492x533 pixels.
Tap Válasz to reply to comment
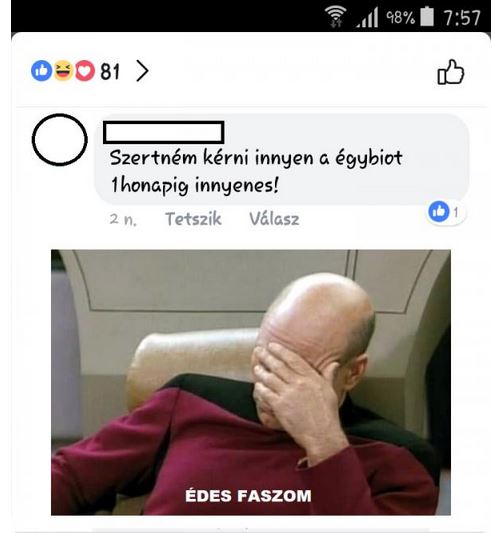pos(274,219)
